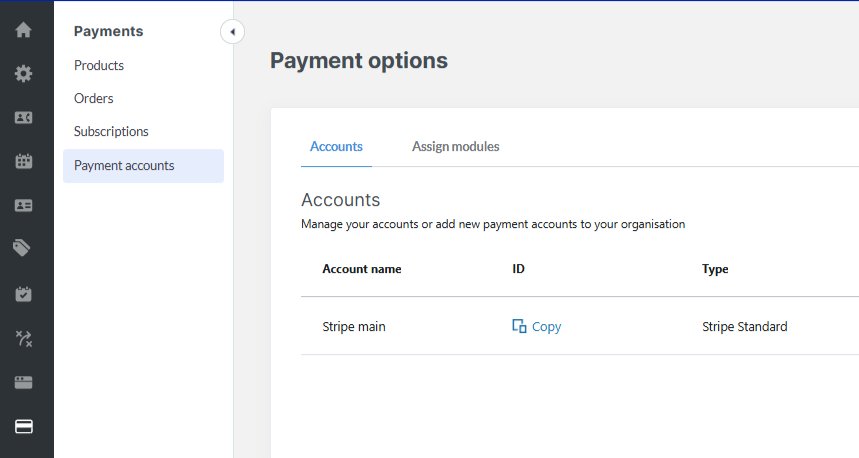Open the tags icon in sidebar
The width and height of the screenshot is (859, 458).
click(x=23, y=248)
